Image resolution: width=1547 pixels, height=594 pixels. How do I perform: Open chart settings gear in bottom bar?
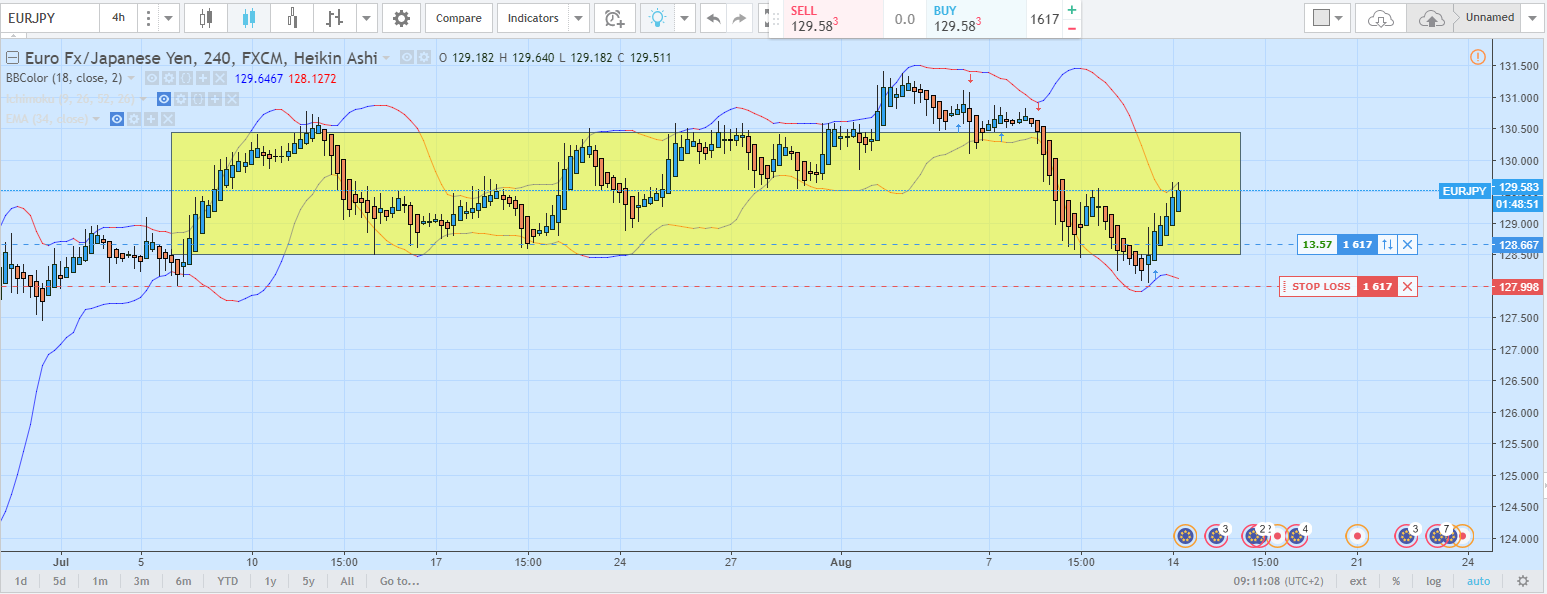coord(1523,581)
